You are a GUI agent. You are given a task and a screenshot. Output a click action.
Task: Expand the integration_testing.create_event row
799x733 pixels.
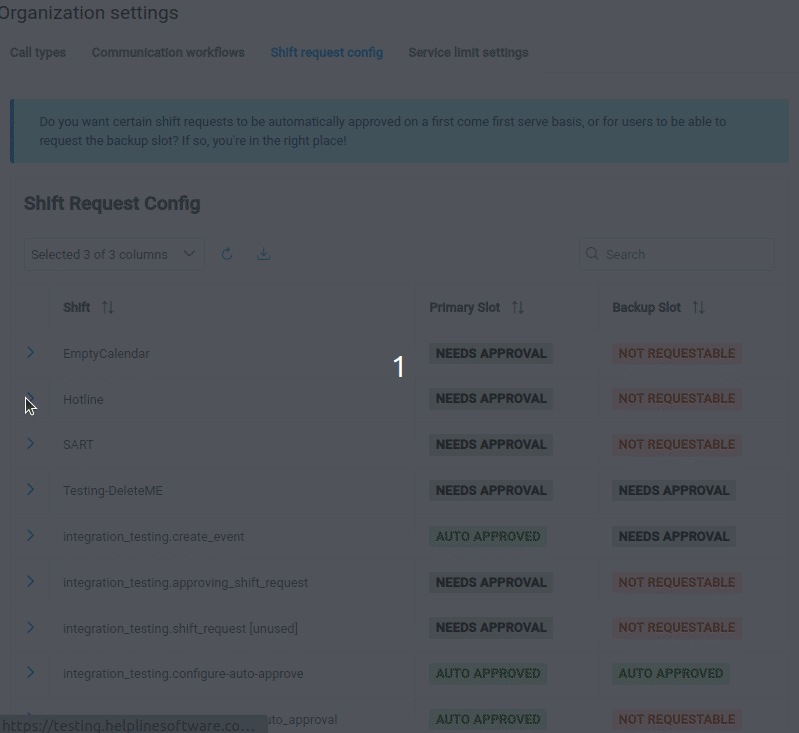31,535
